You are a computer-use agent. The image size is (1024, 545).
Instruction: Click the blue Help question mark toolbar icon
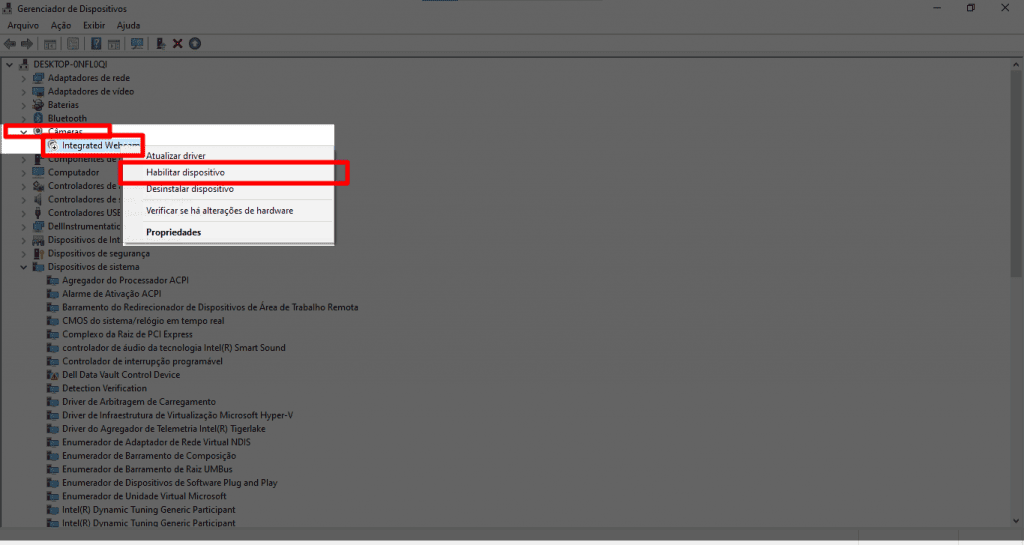pos(96,43)
